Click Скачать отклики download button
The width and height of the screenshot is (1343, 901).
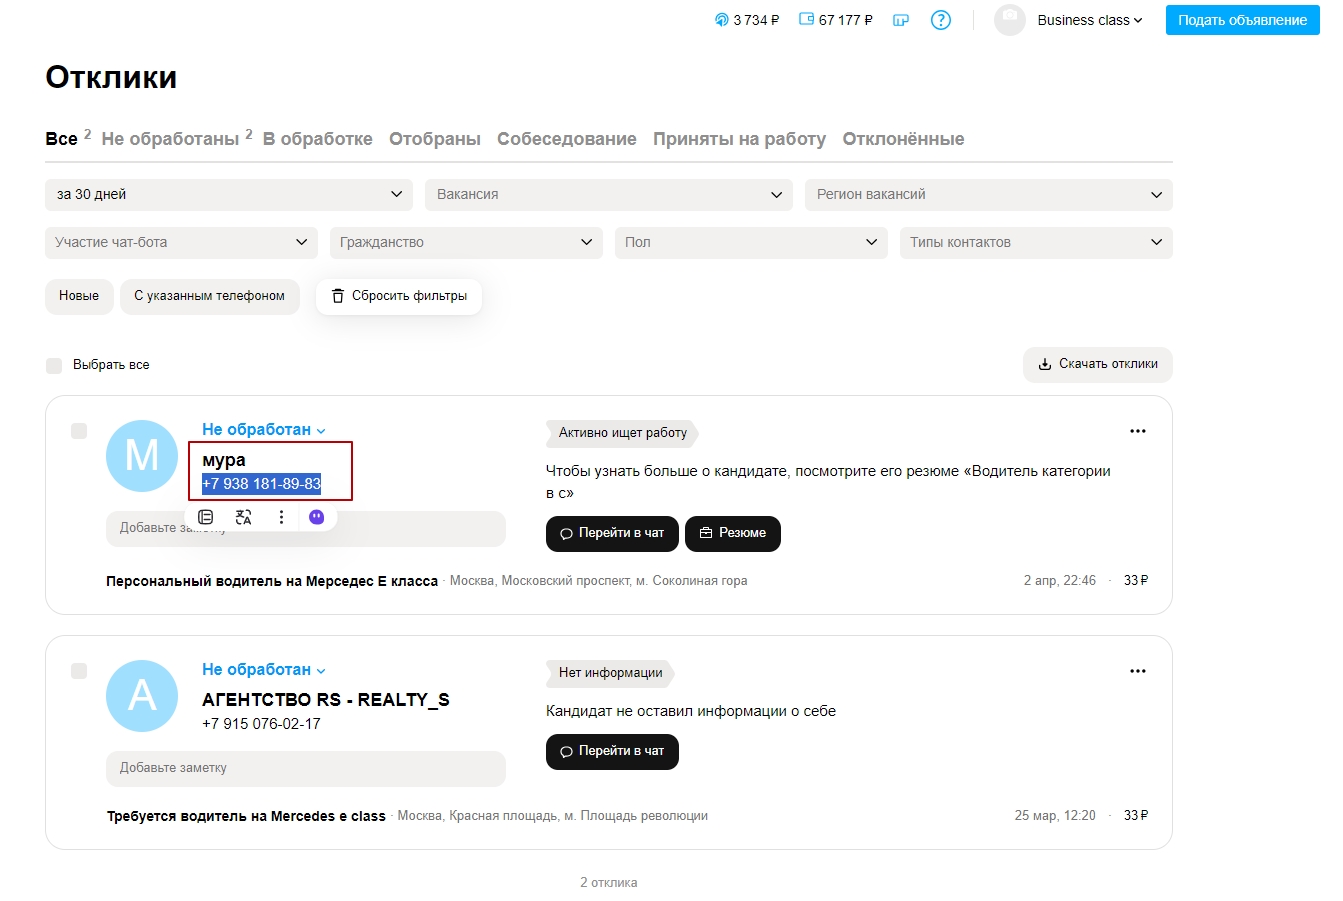pos(1097,365)
